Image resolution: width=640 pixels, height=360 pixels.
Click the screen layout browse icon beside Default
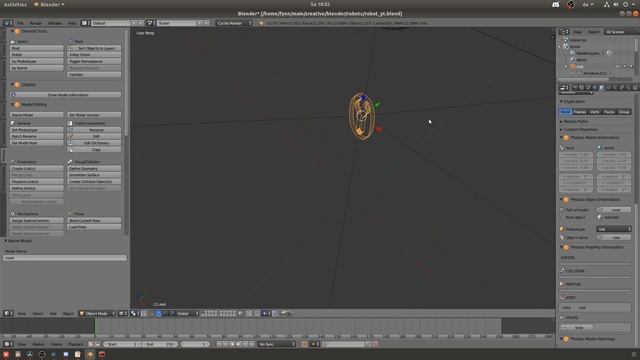(x=85, y=23)
